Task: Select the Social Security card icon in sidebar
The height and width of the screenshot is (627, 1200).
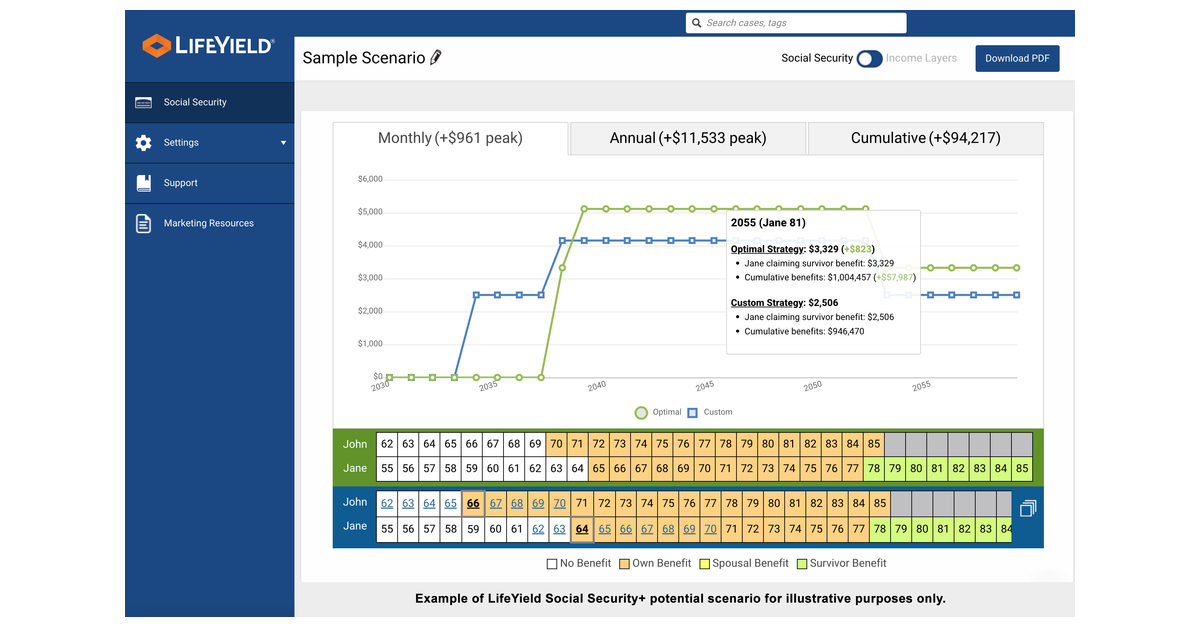Action: [143, 102]
